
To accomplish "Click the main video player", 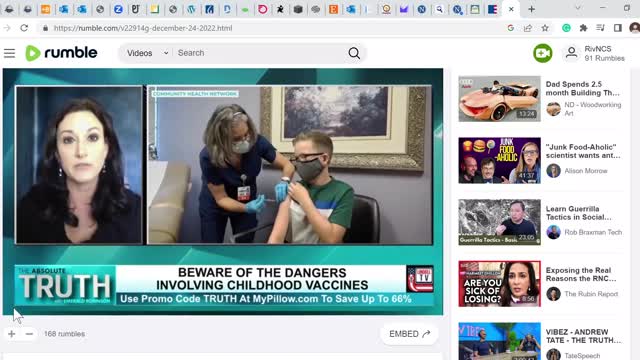I will (x=223, y=191).
